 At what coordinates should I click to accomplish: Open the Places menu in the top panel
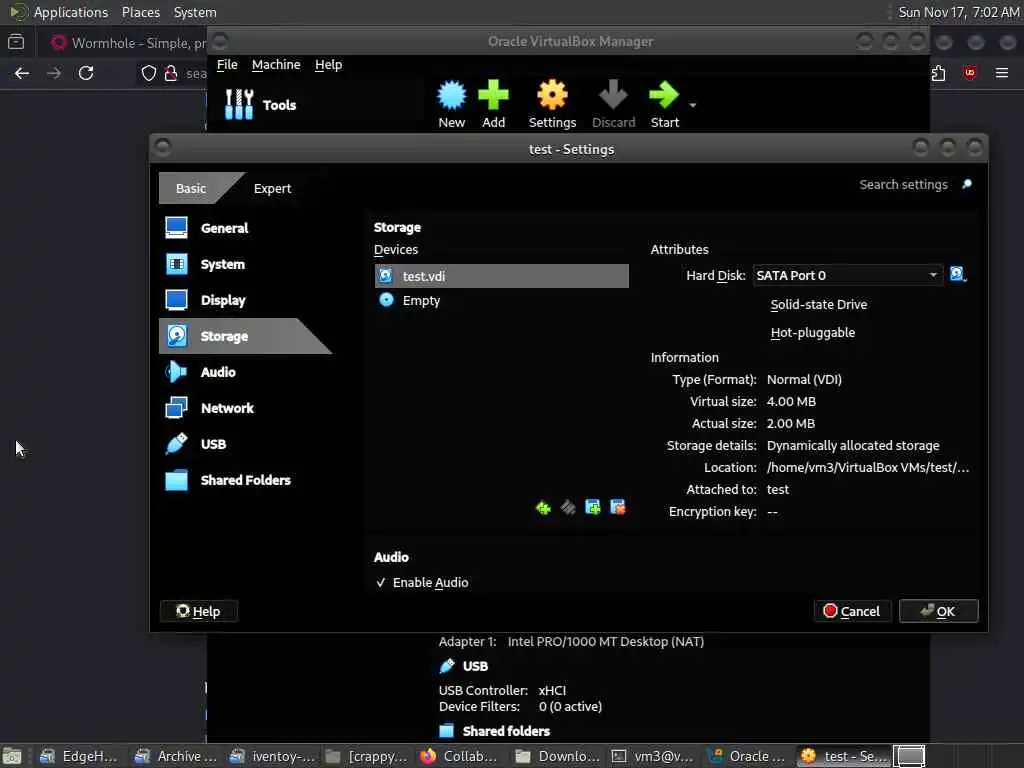tap(140, 12)
